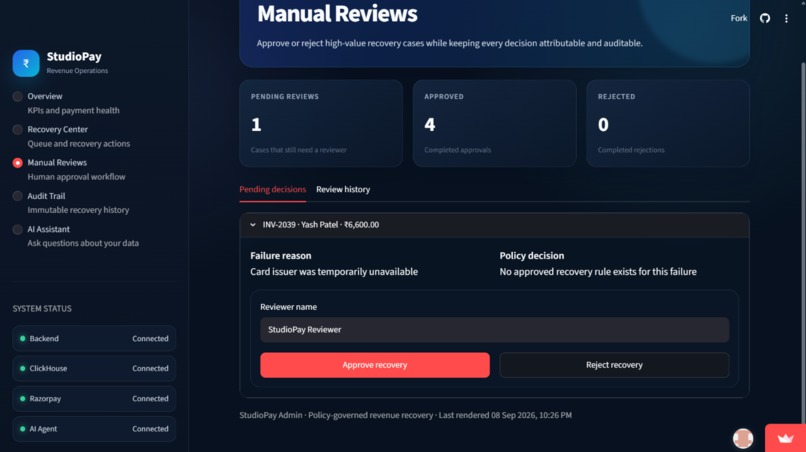Image resolution: width=806 pixels, height=452 pixels.
Task: Click the user avatar near the crown badge
Action: click(x=743, y=438)
